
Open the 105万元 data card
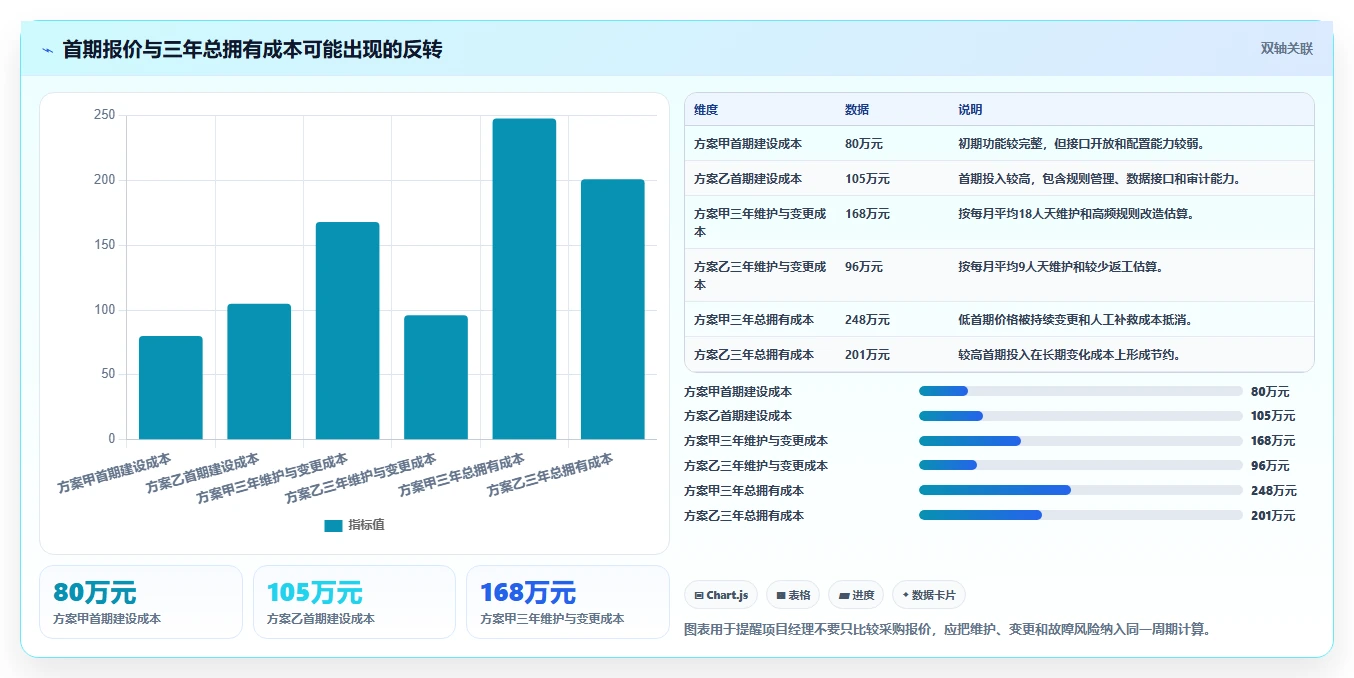[x=354, y=602]
